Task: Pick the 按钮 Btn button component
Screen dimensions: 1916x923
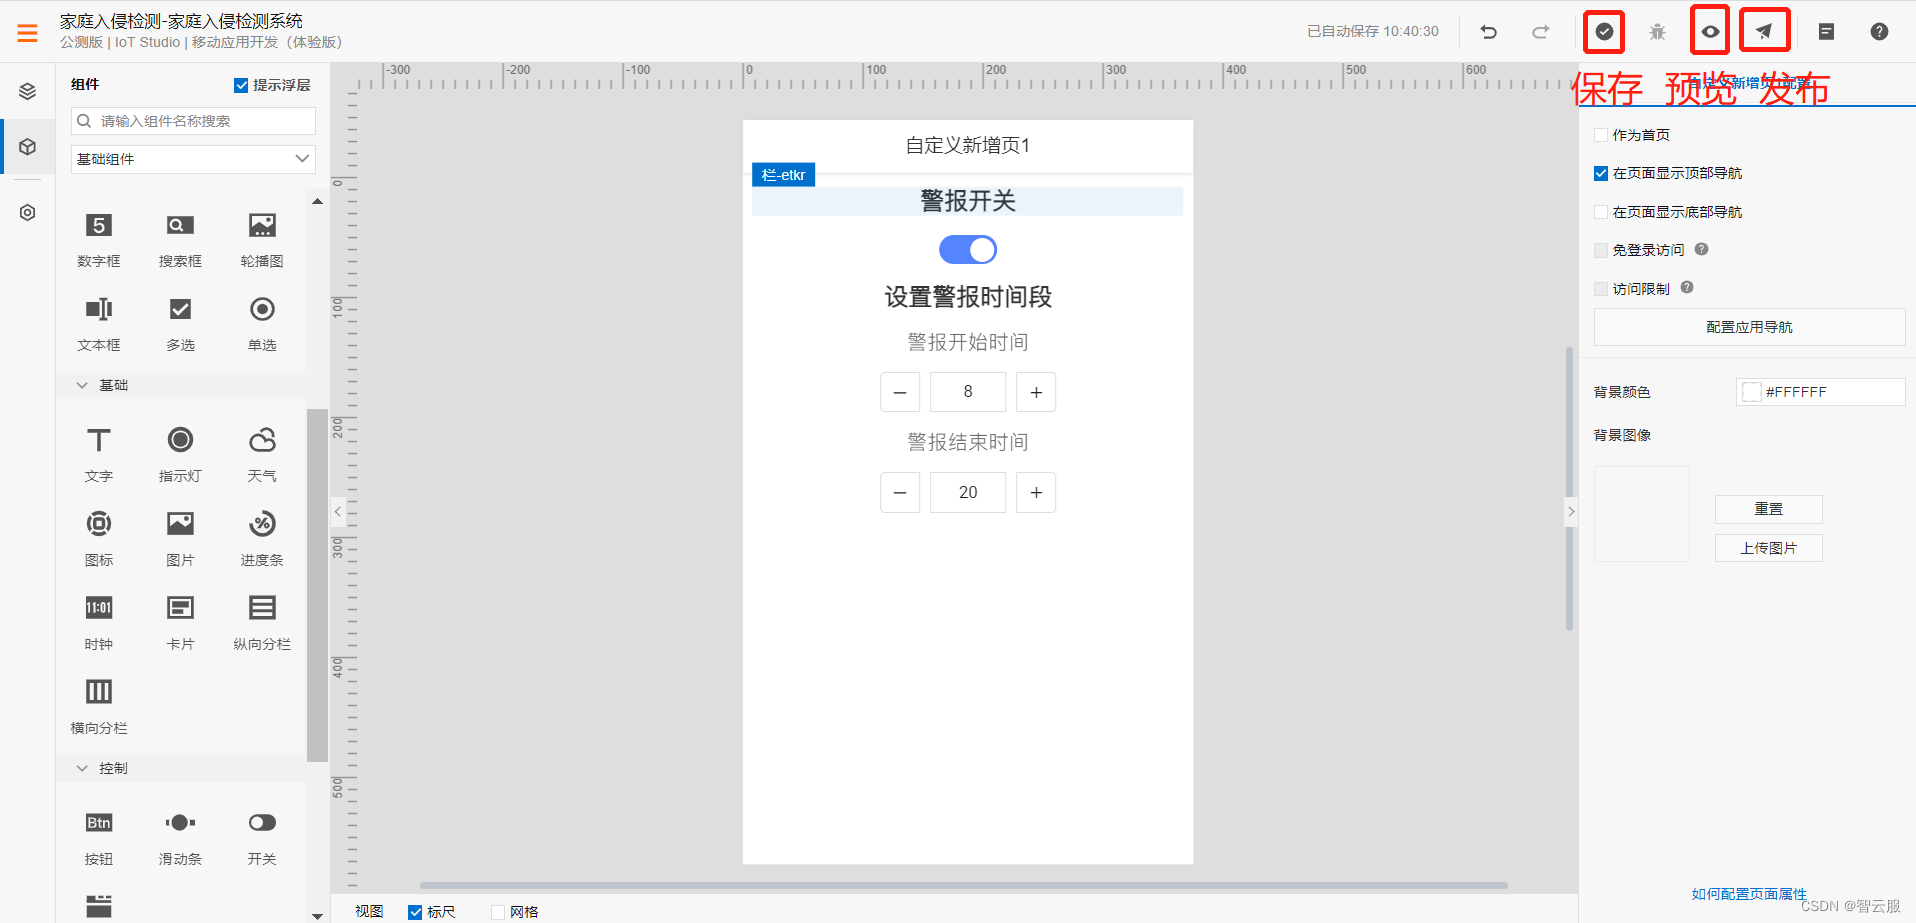Action: click(99, 838)
